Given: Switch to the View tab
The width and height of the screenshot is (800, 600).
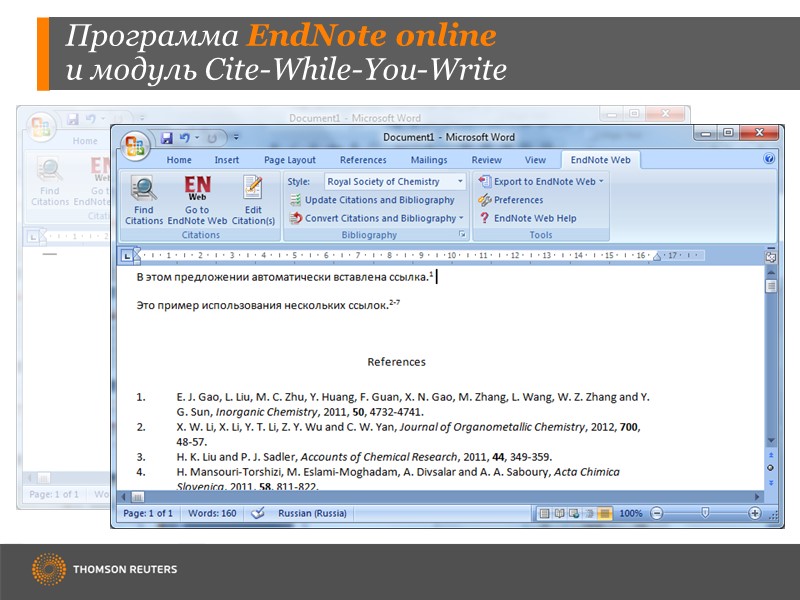Looking at the screenshot, I should 535,160.
